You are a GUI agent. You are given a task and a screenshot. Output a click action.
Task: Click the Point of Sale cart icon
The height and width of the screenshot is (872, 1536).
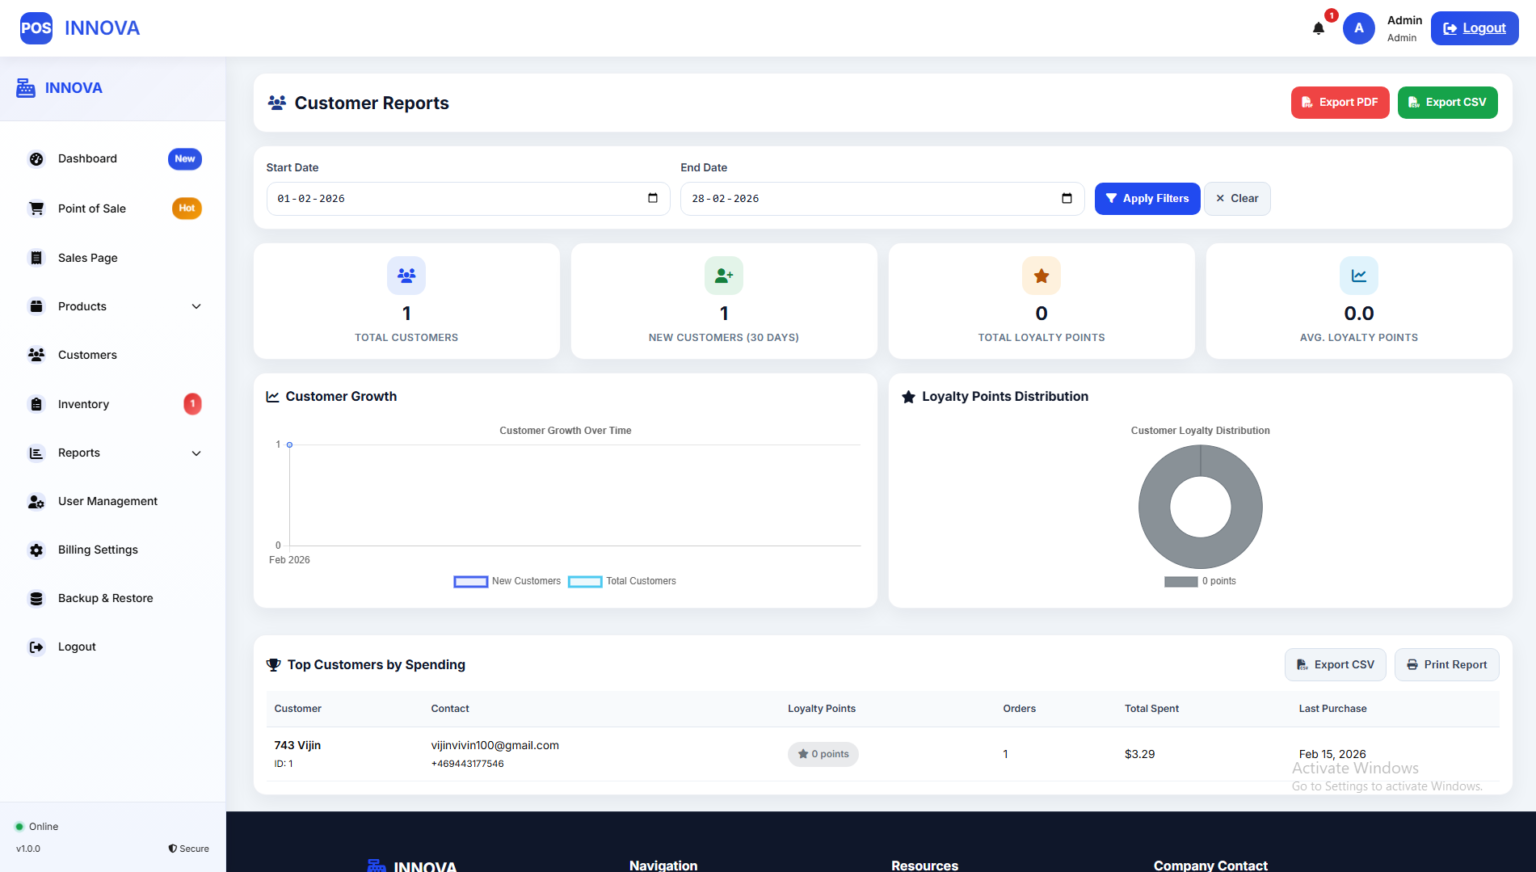37,208
